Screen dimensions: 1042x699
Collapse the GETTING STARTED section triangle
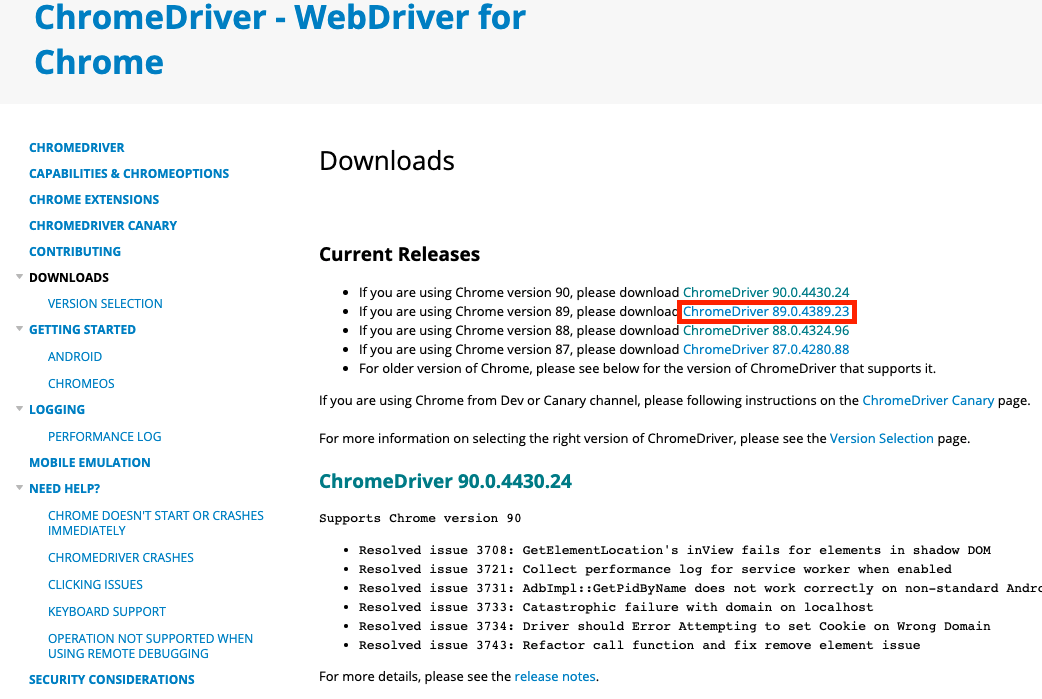tap(19, 329)
